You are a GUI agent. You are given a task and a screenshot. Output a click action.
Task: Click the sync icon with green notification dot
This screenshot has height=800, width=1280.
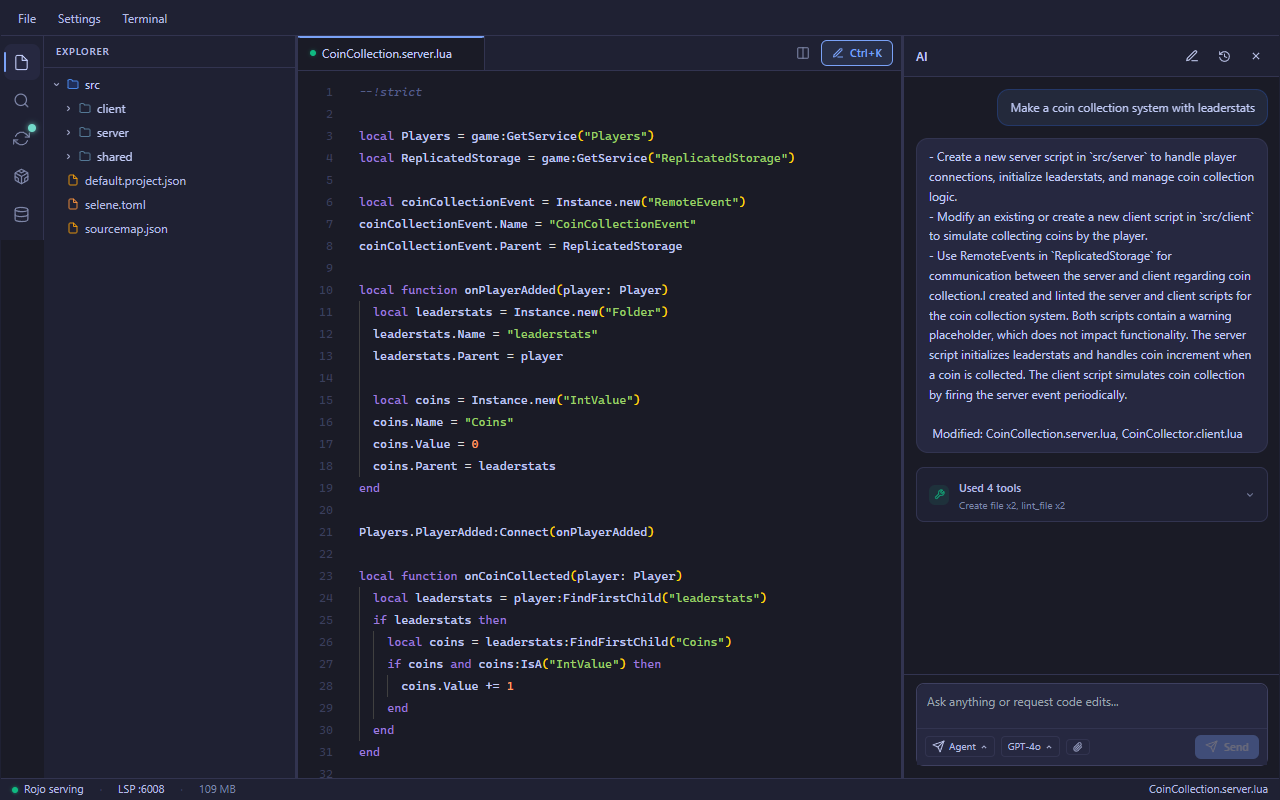pos(21,138)
